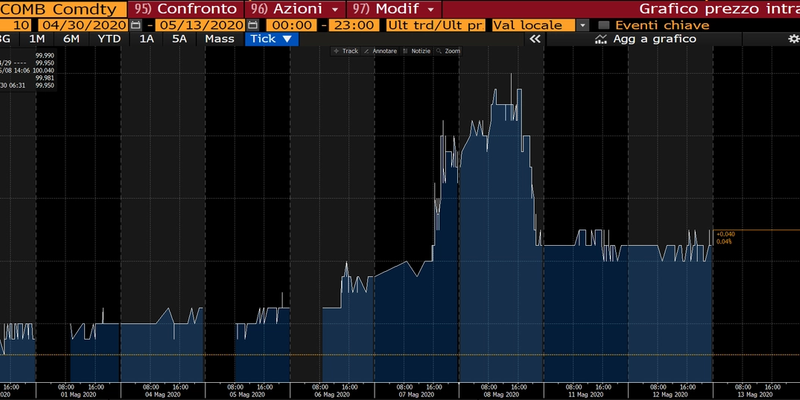Select the 6M period tab
800x400 pixels.
tap(71, 39)
